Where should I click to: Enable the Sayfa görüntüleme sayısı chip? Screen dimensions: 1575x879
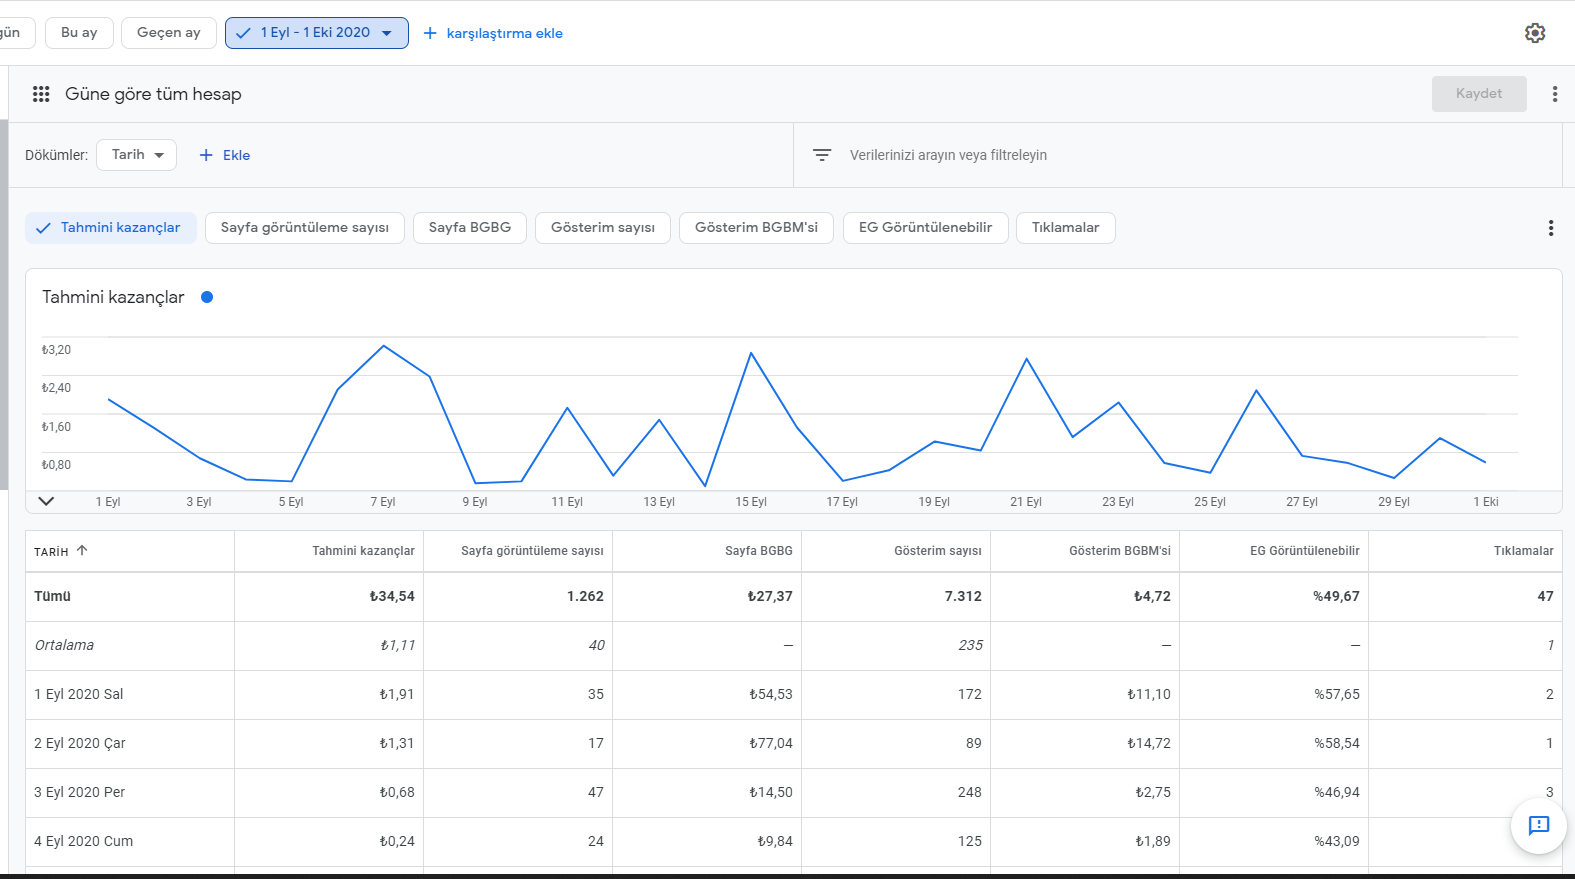coord(305,228)
